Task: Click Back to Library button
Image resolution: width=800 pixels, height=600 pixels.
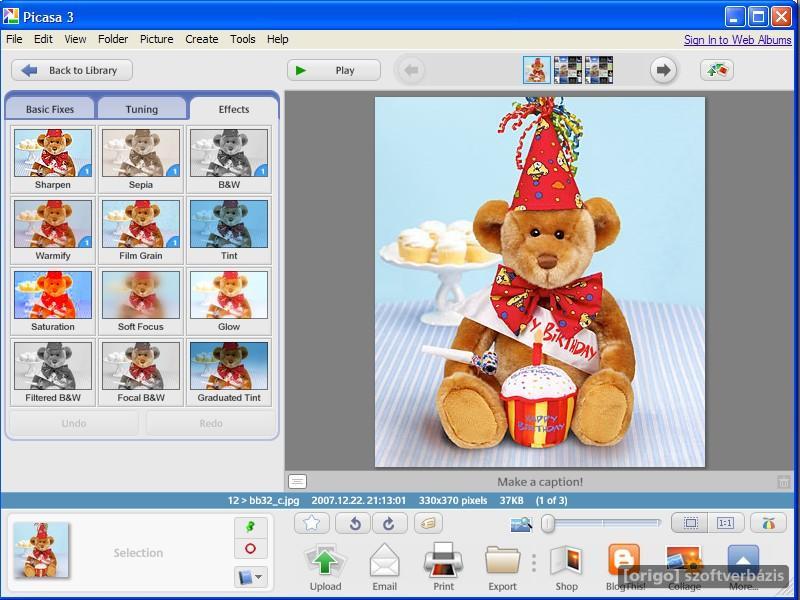Action: 72,70
